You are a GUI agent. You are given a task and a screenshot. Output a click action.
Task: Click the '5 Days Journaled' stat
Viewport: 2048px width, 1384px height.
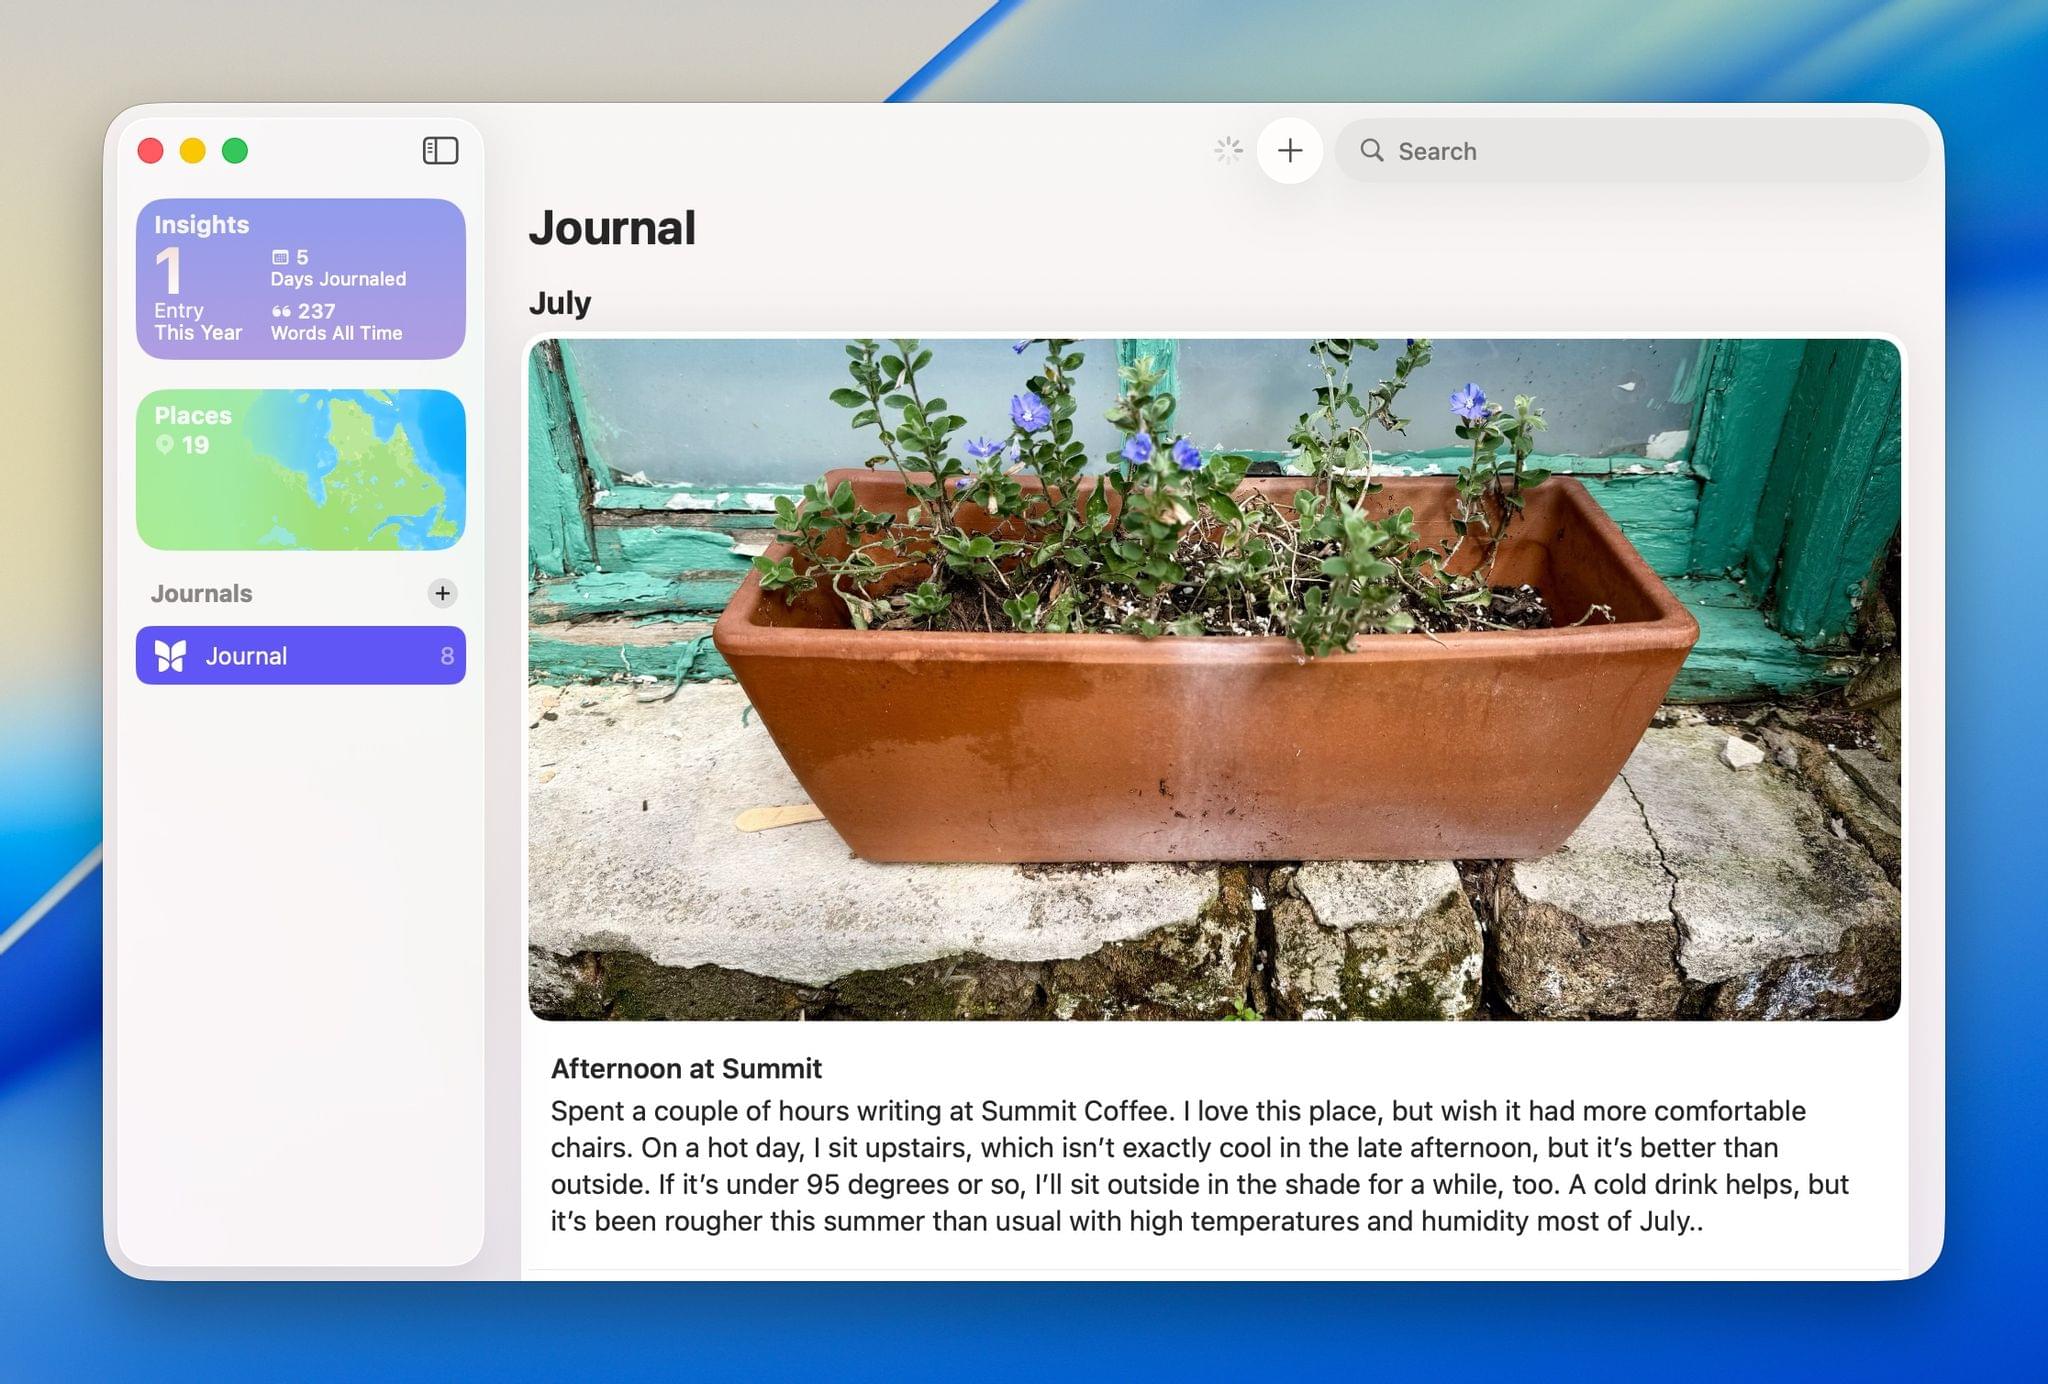338,268
